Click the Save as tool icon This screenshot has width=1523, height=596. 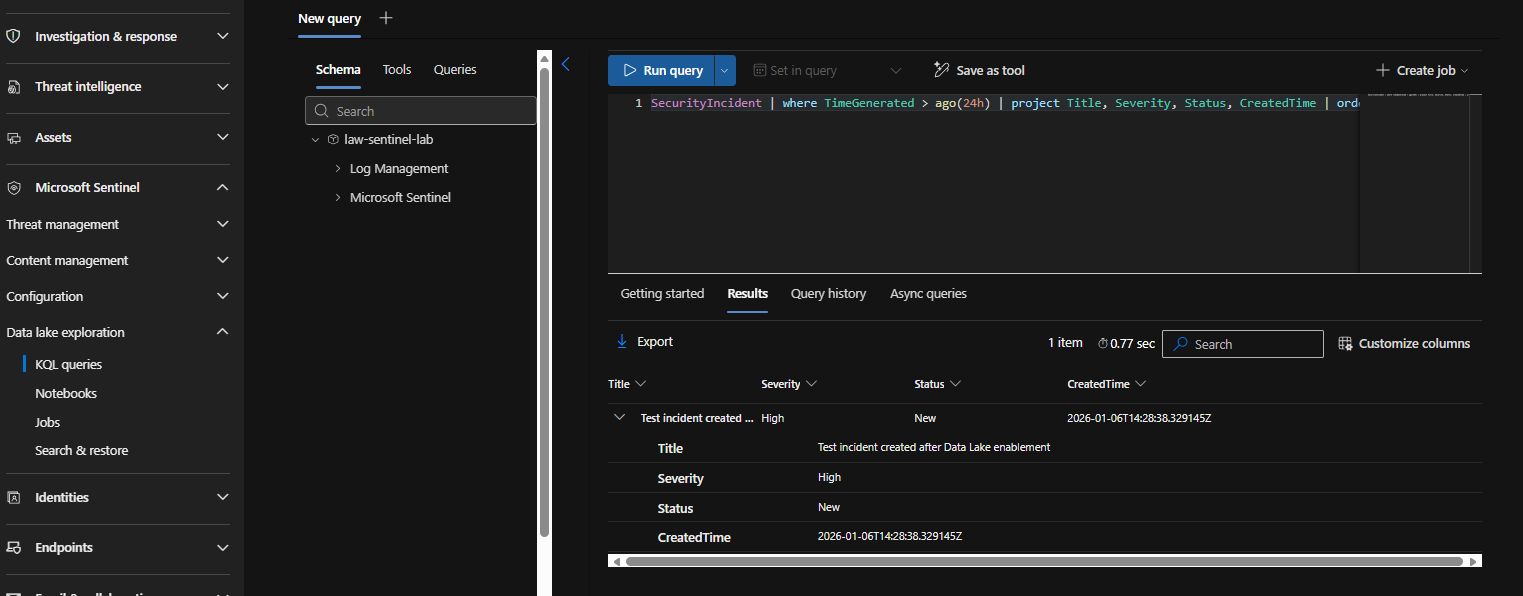[x=940, y=69]
